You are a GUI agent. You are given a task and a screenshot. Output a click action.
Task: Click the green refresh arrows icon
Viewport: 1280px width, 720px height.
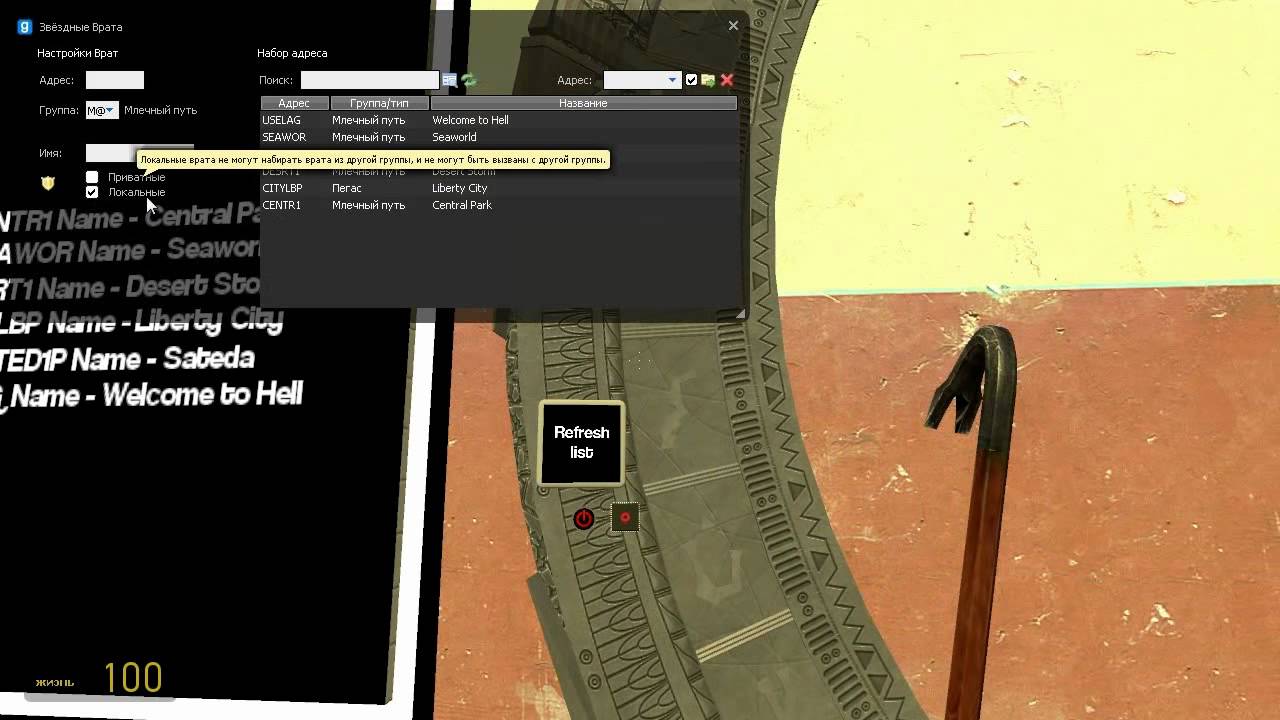[468, 80]
